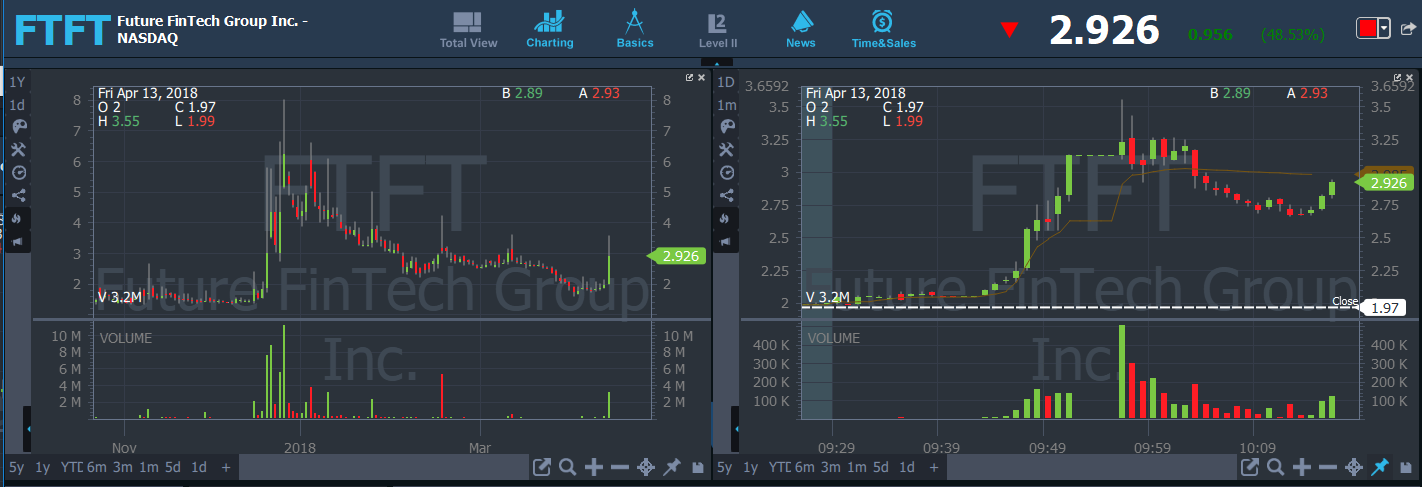Detach left chart using top-right popout icon
The image size is (1422, 487).
tap(689, 77)
